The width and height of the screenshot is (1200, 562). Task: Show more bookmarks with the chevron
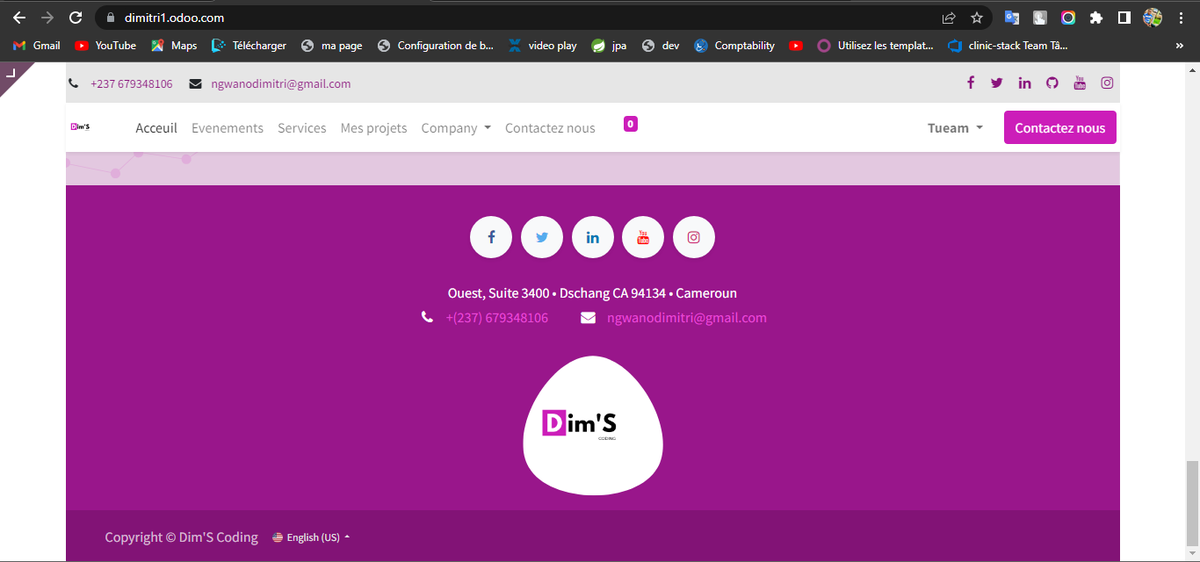pos(1179,46)
